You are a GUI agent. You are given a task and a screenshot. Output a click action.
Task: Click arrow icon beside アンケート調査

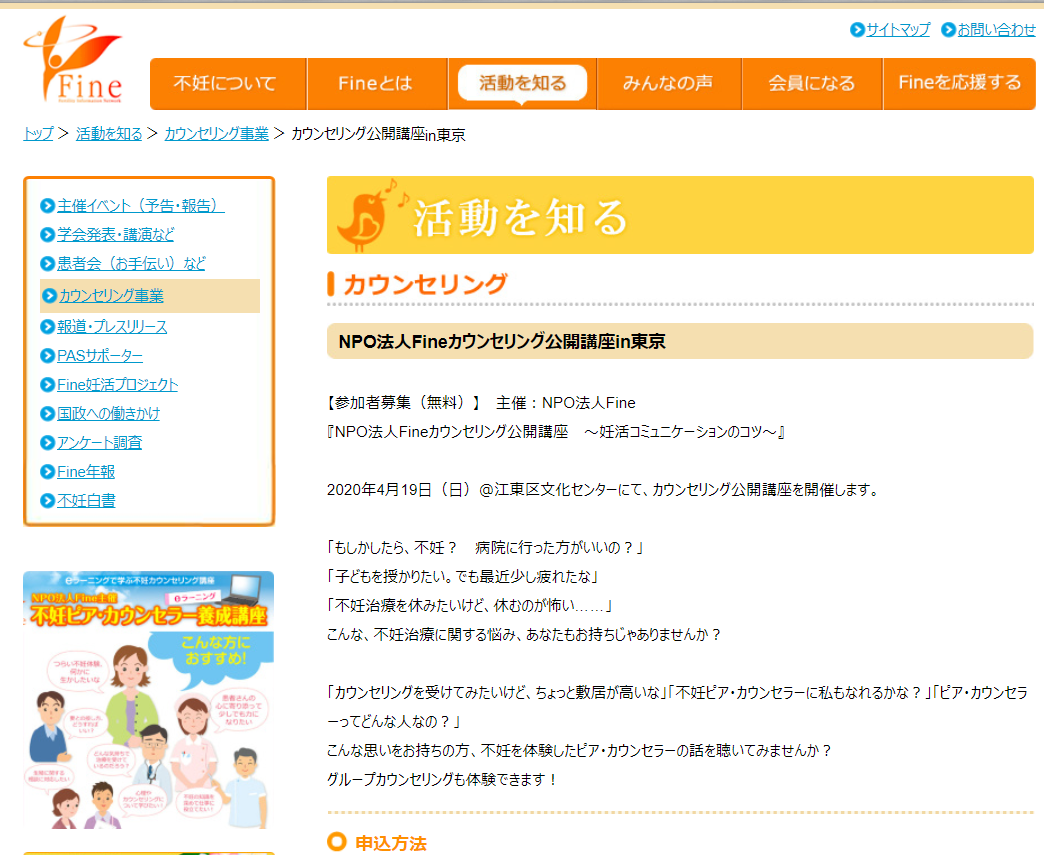coord(47,443)
